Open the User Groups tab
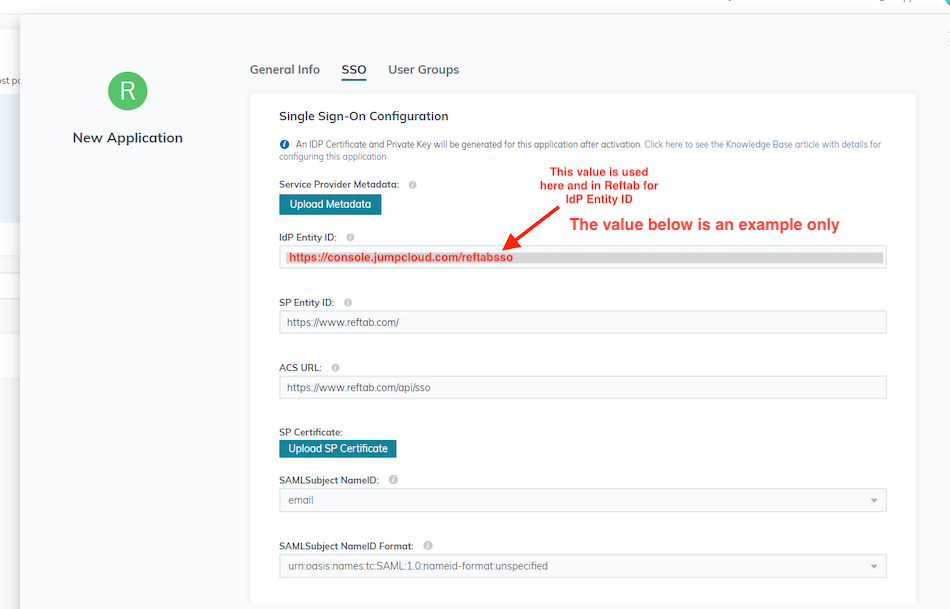 pyautogui.click(x=423, y=70)
